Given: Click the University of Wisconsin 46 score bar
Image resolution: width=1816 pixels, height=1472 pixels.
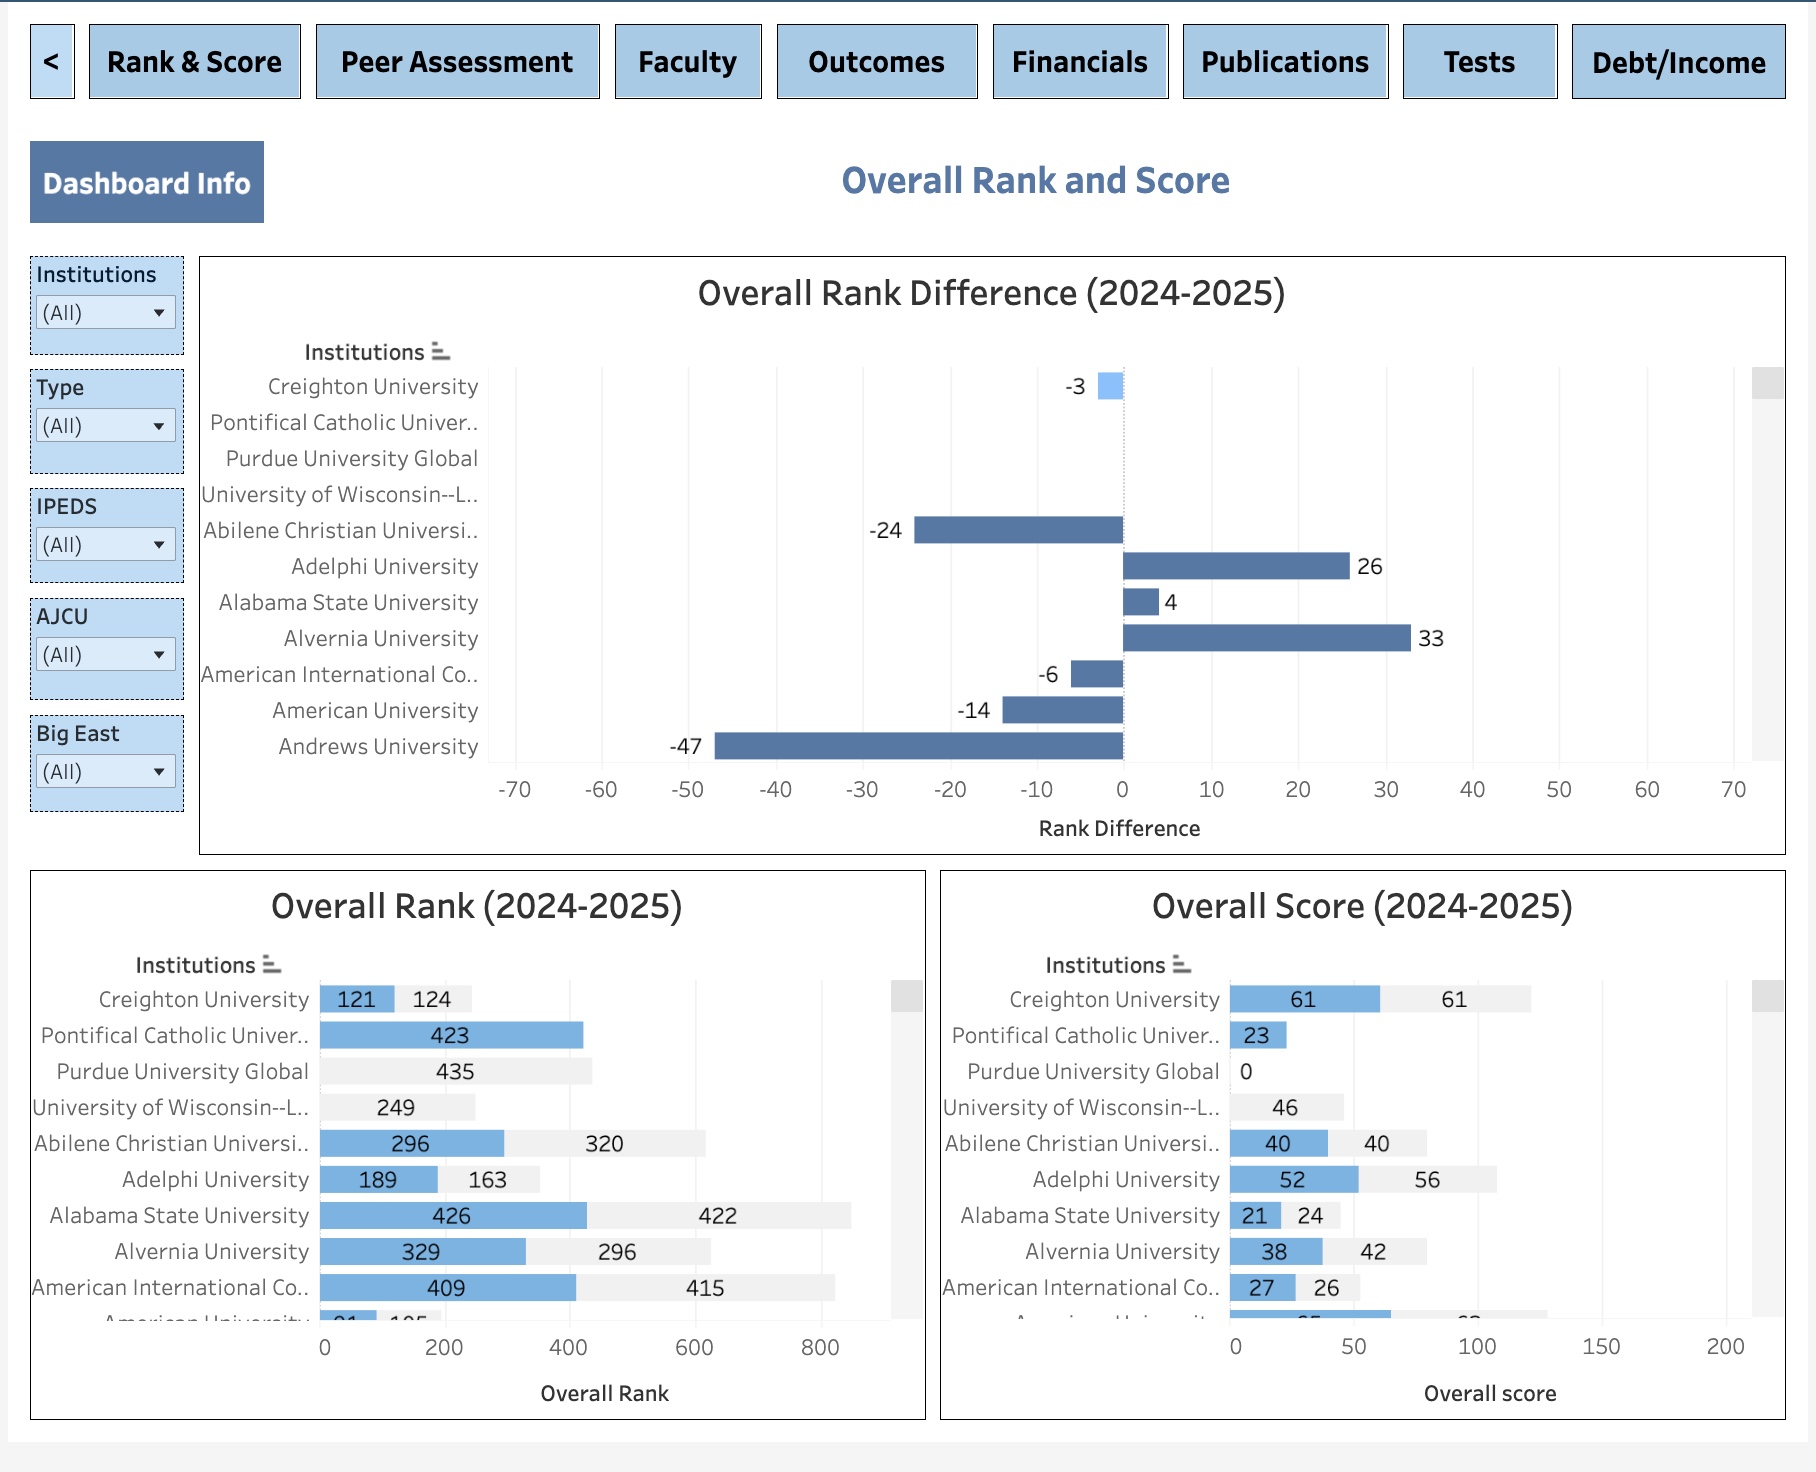Looking at the screenshot, I should tap(1287, 1107).
